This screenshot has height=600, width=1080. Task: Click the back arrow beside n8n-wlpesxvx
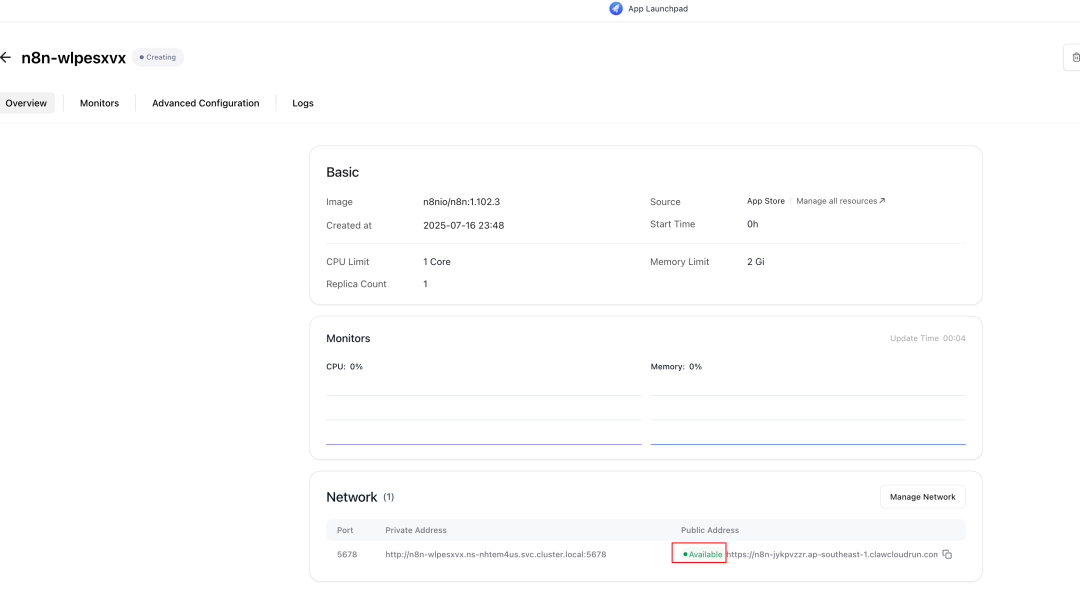pos(6,58)
